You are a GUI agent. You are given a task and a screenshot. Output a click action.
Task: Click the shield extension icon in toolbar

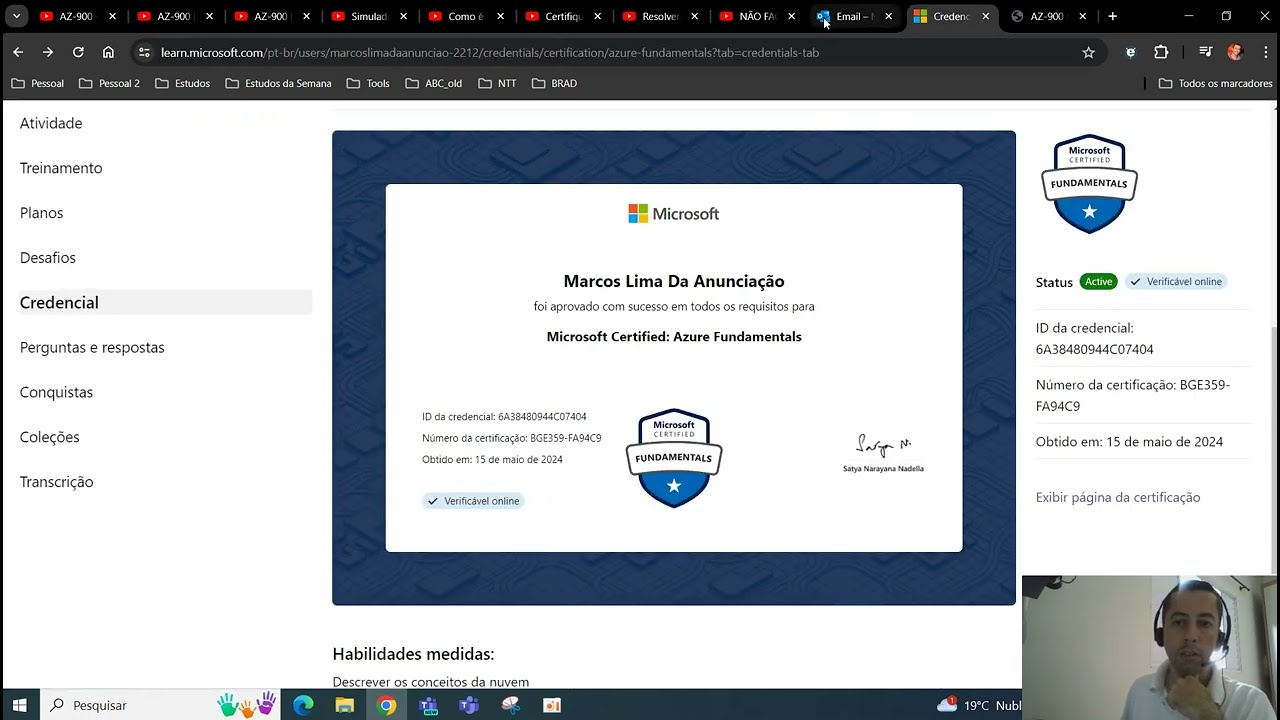click(1131, 52)
